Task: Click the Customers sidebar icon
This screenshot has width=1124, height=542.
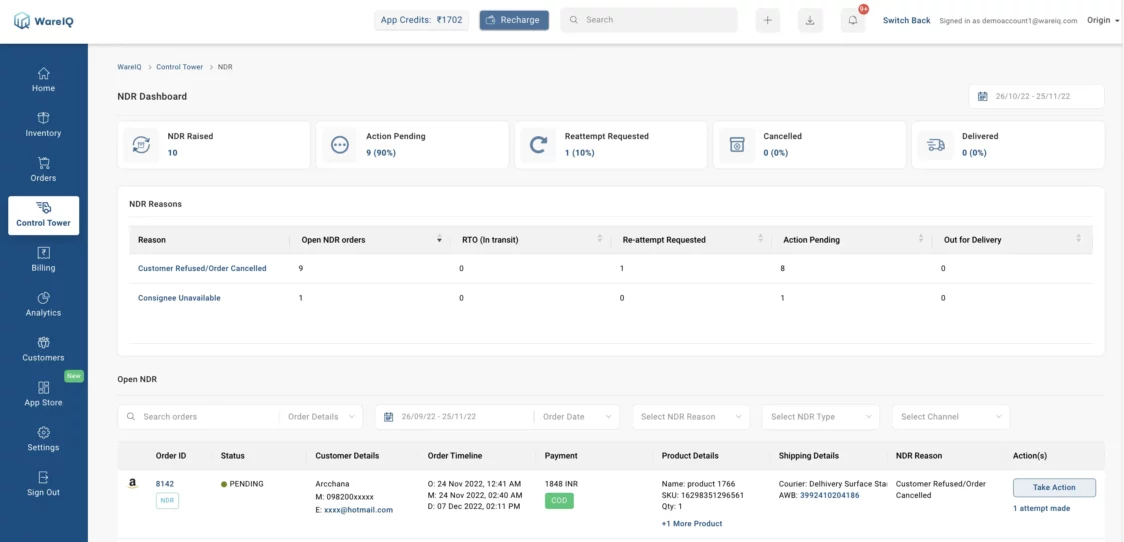Action: point(43,343)
